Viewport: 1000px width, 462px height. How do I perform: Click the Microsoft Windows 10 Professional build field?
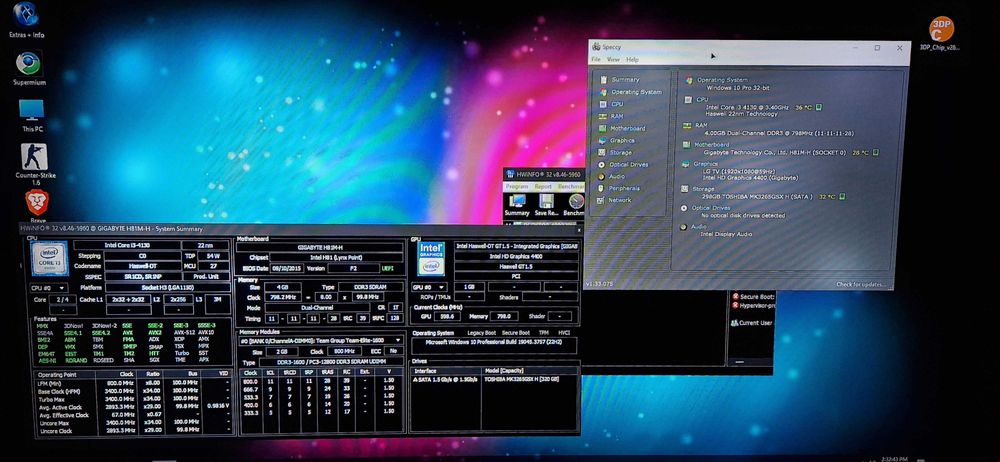click(x=494, y=345)
